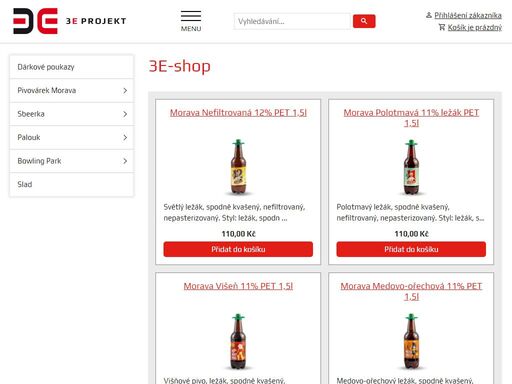Add Morava Polotmavá 11% to cart

click(x=411, y=249)
